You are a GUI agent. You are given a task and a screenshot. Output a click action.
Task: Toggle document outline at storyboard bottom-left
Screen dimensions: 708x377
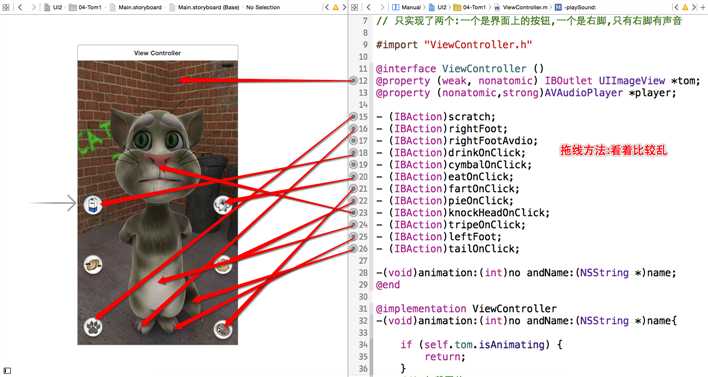7,371
